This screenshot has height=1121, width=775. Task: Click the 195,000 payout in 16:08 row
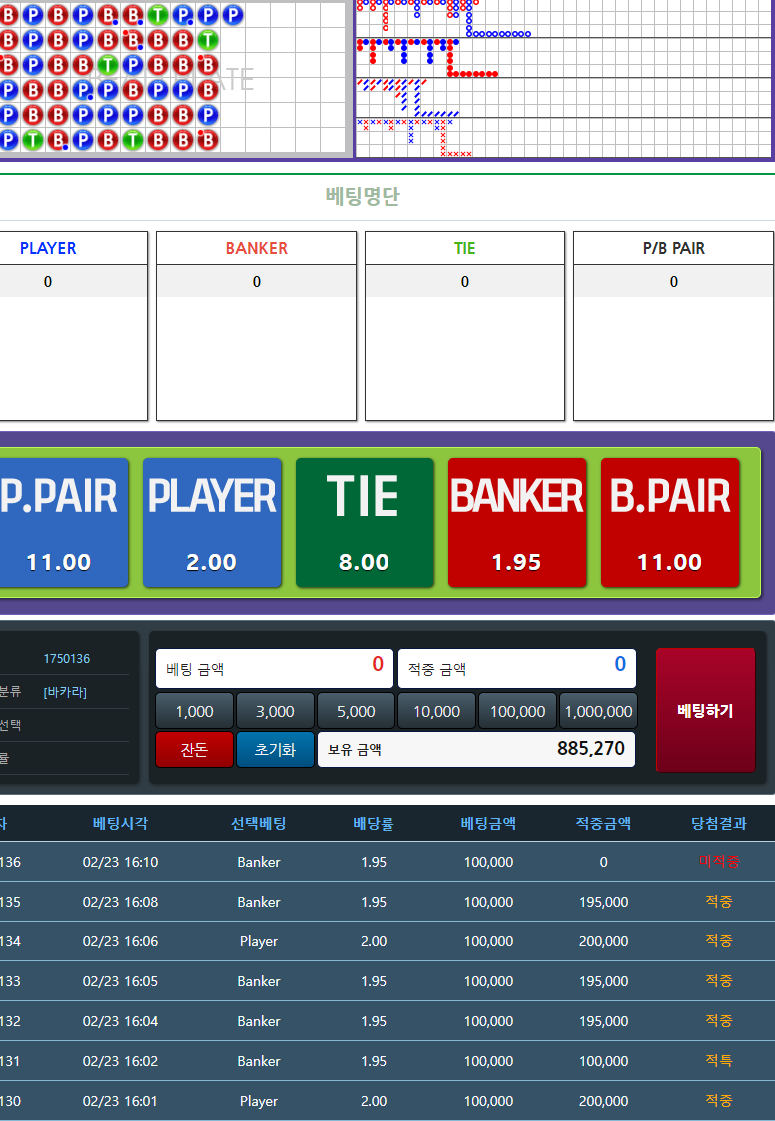point(603,902)
